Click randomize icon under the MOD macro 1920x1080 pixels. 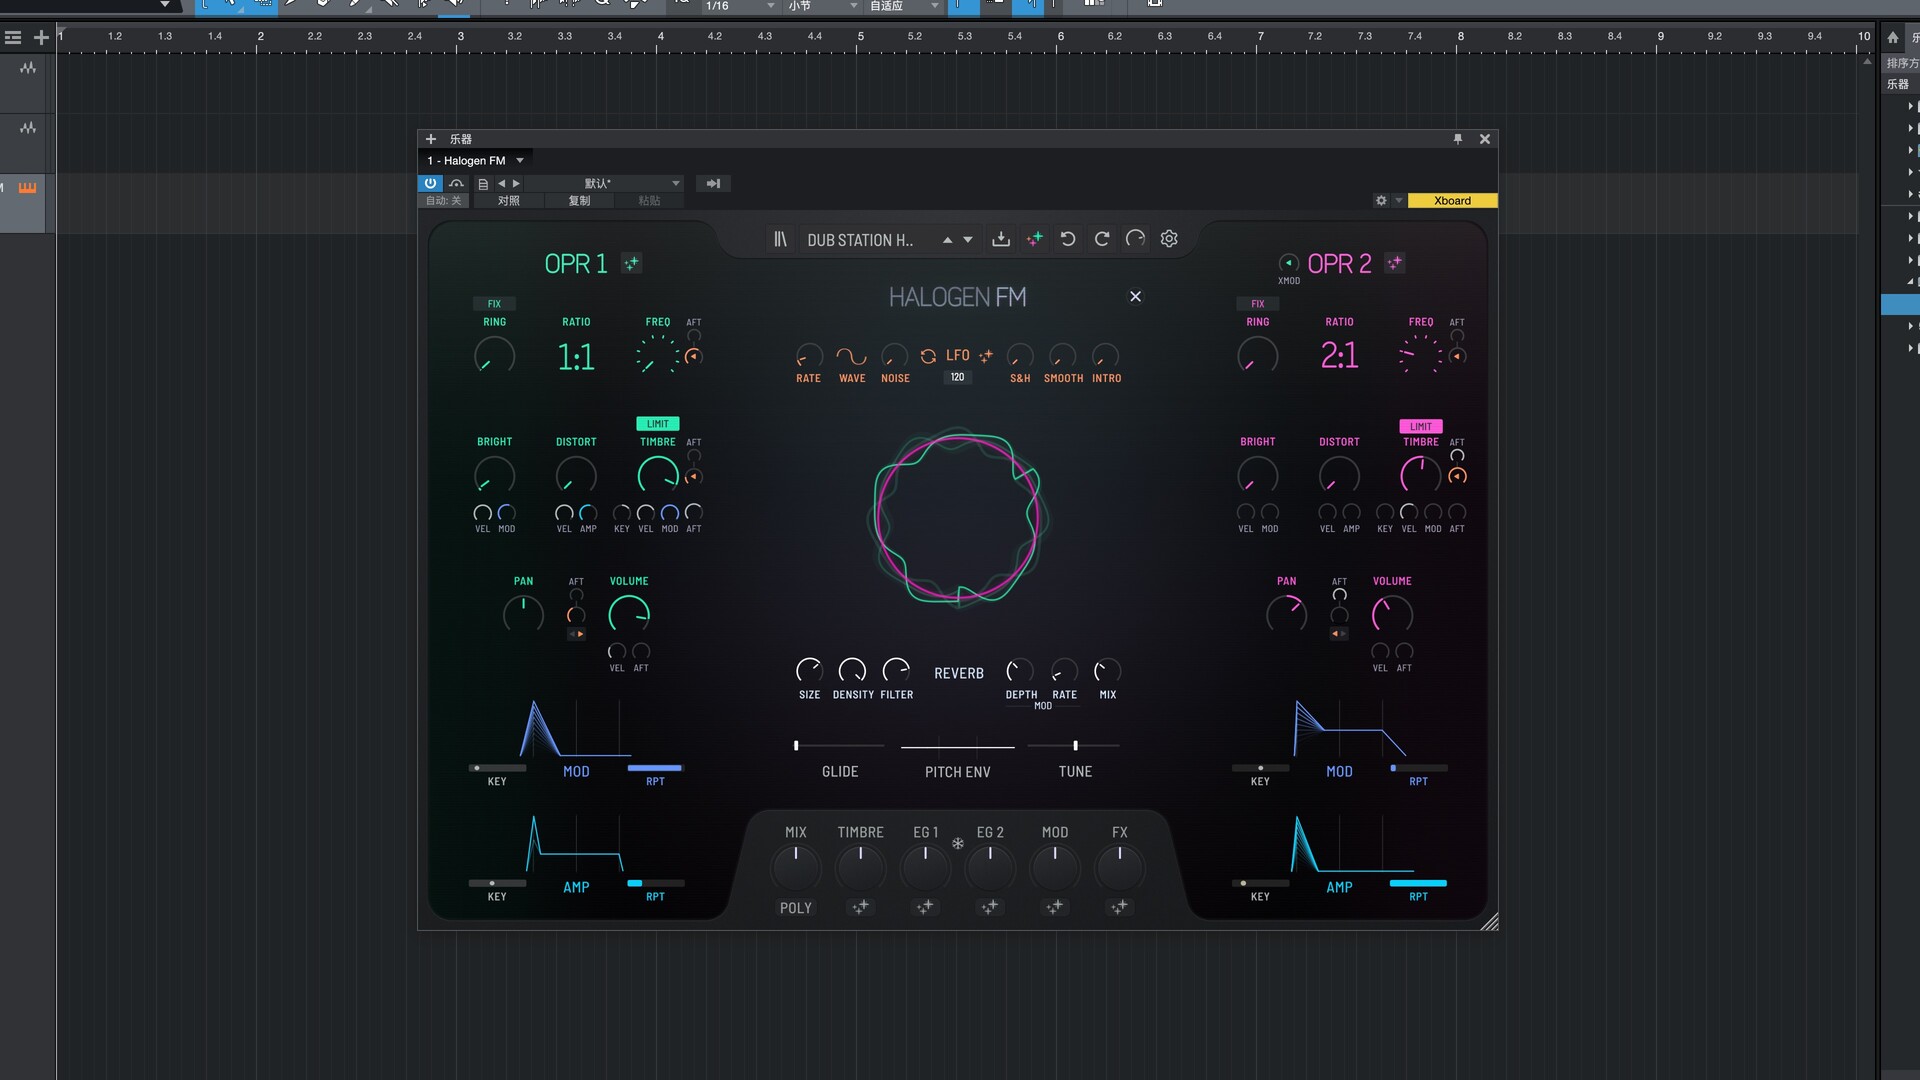click(1055, 907)
